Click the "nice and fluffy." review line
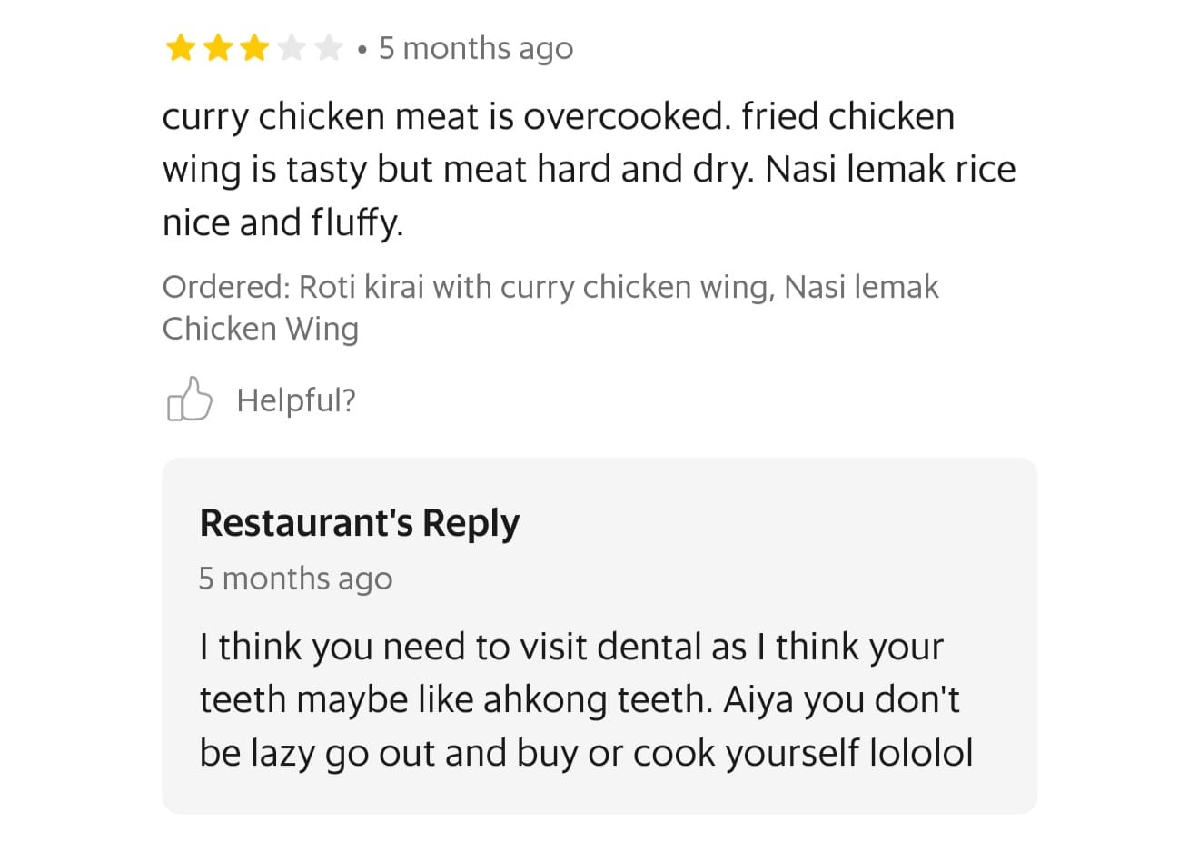The height and width of the screenshot is (850, 1200). (282, 223)
